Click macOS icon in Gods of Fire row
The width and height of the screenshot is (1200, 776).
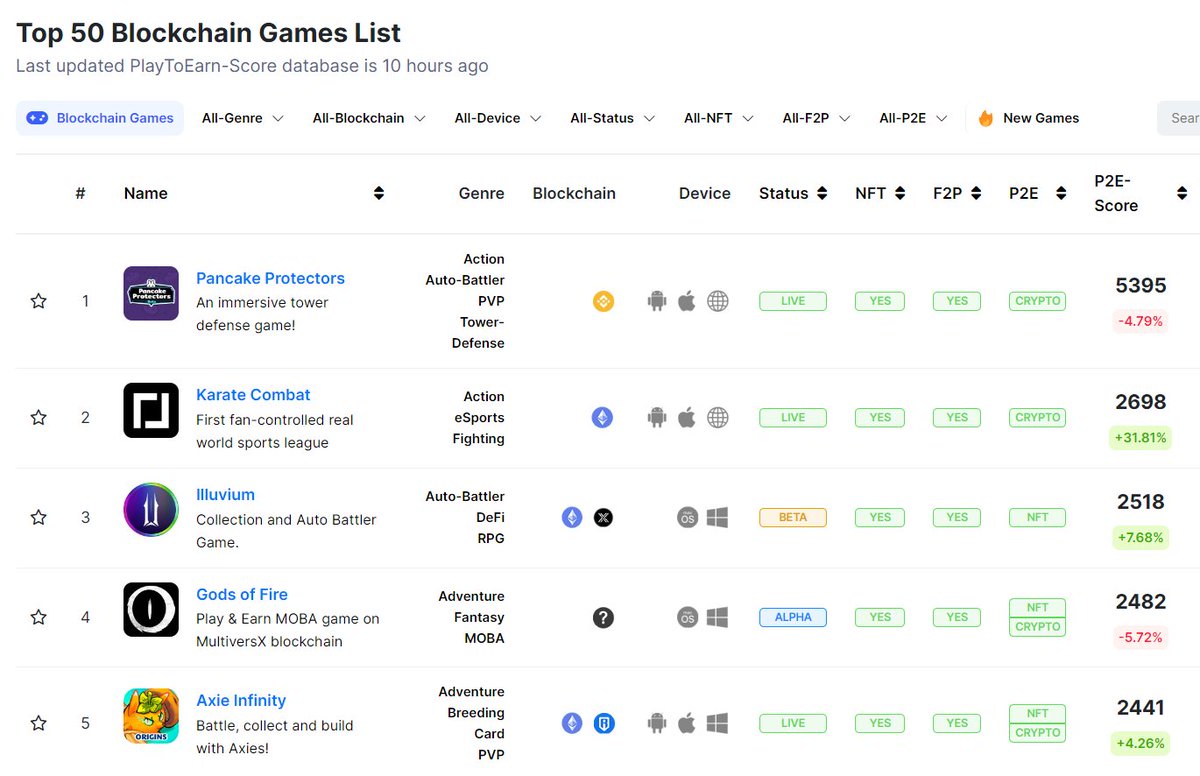687,618
